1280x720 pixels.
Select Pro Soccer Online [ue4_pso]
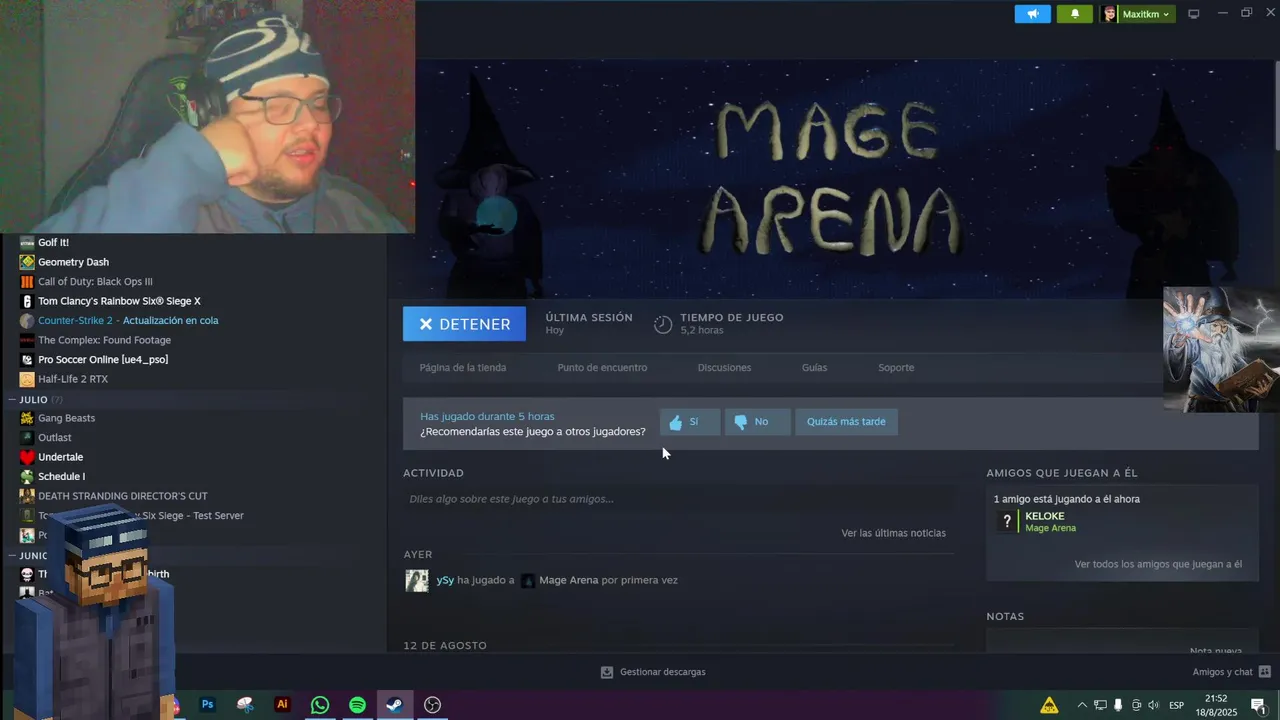click(103, 359)
